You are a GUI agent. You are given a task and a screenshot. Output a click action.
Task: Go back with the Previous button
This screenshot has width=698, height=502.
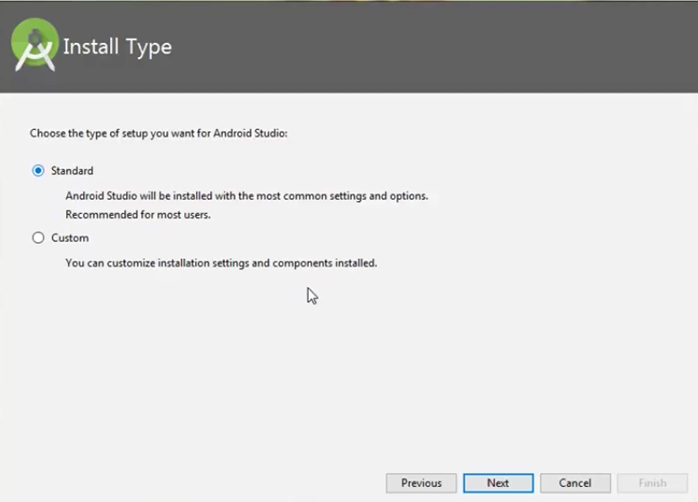pos(421,483)
